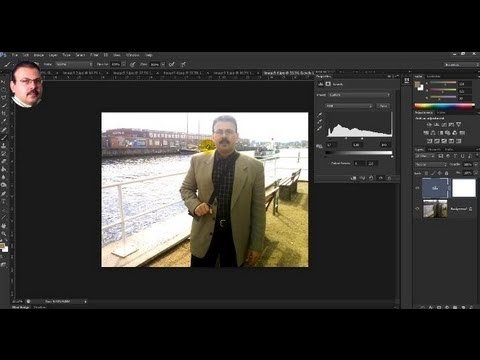Enable lock all for the layer
480x360 pixels.
click(447, 173)
